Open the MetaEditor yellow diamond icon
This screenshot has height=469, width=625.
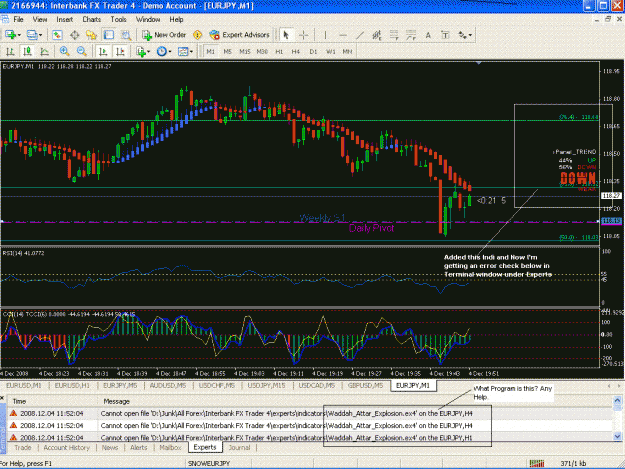point(197,35)
